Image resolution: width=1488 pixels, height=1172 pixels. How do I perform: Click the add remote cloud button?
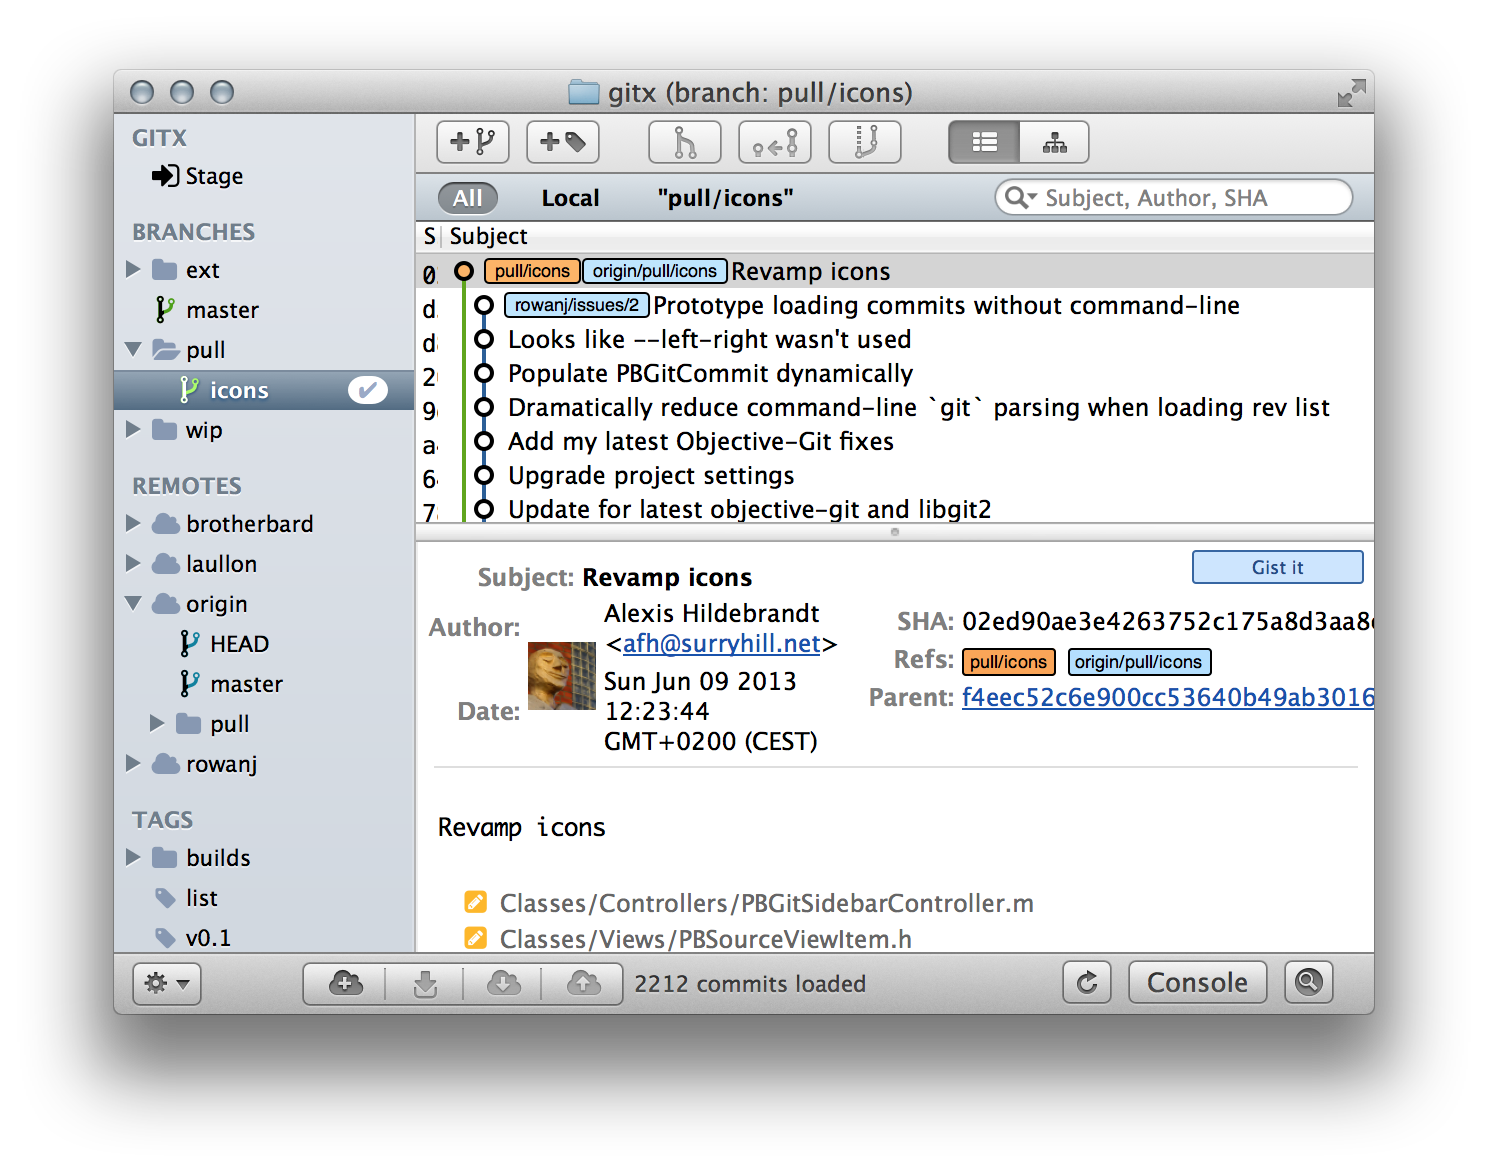click(x=346, y=983)
